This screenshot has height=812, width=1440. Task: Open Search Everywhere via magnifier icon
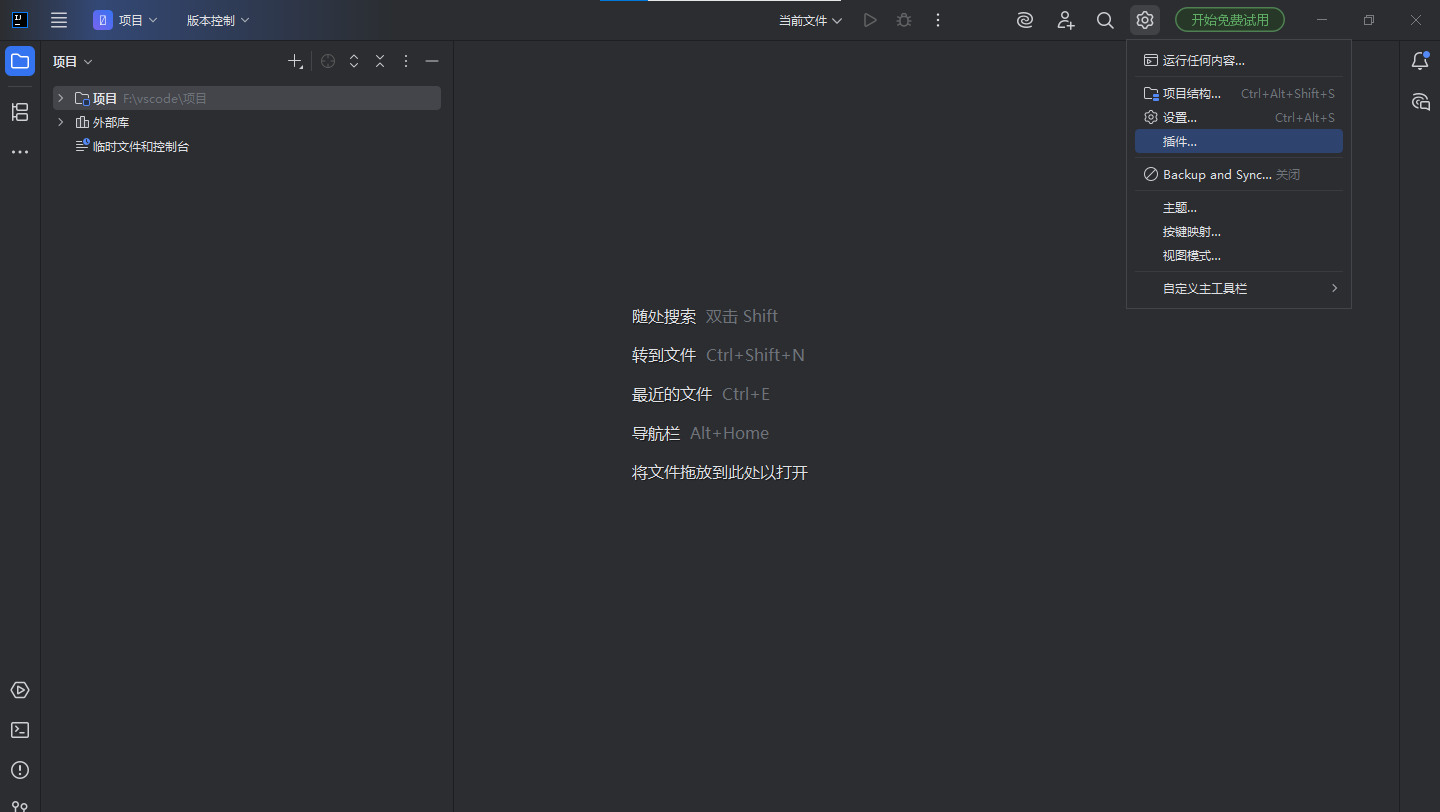1105,19
